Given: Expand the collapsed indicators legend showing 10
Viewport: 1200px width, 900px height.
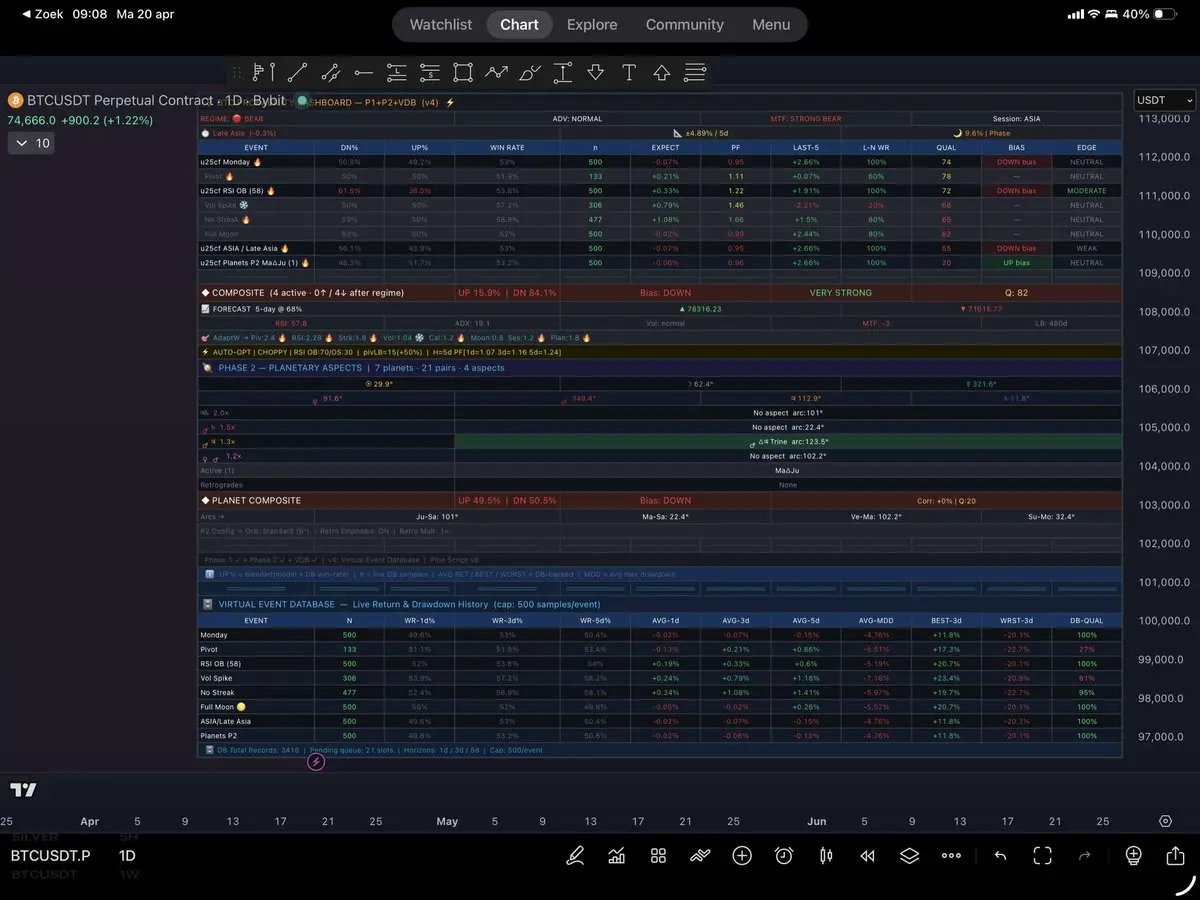Looking at the screenshot, I should point(32,143).
